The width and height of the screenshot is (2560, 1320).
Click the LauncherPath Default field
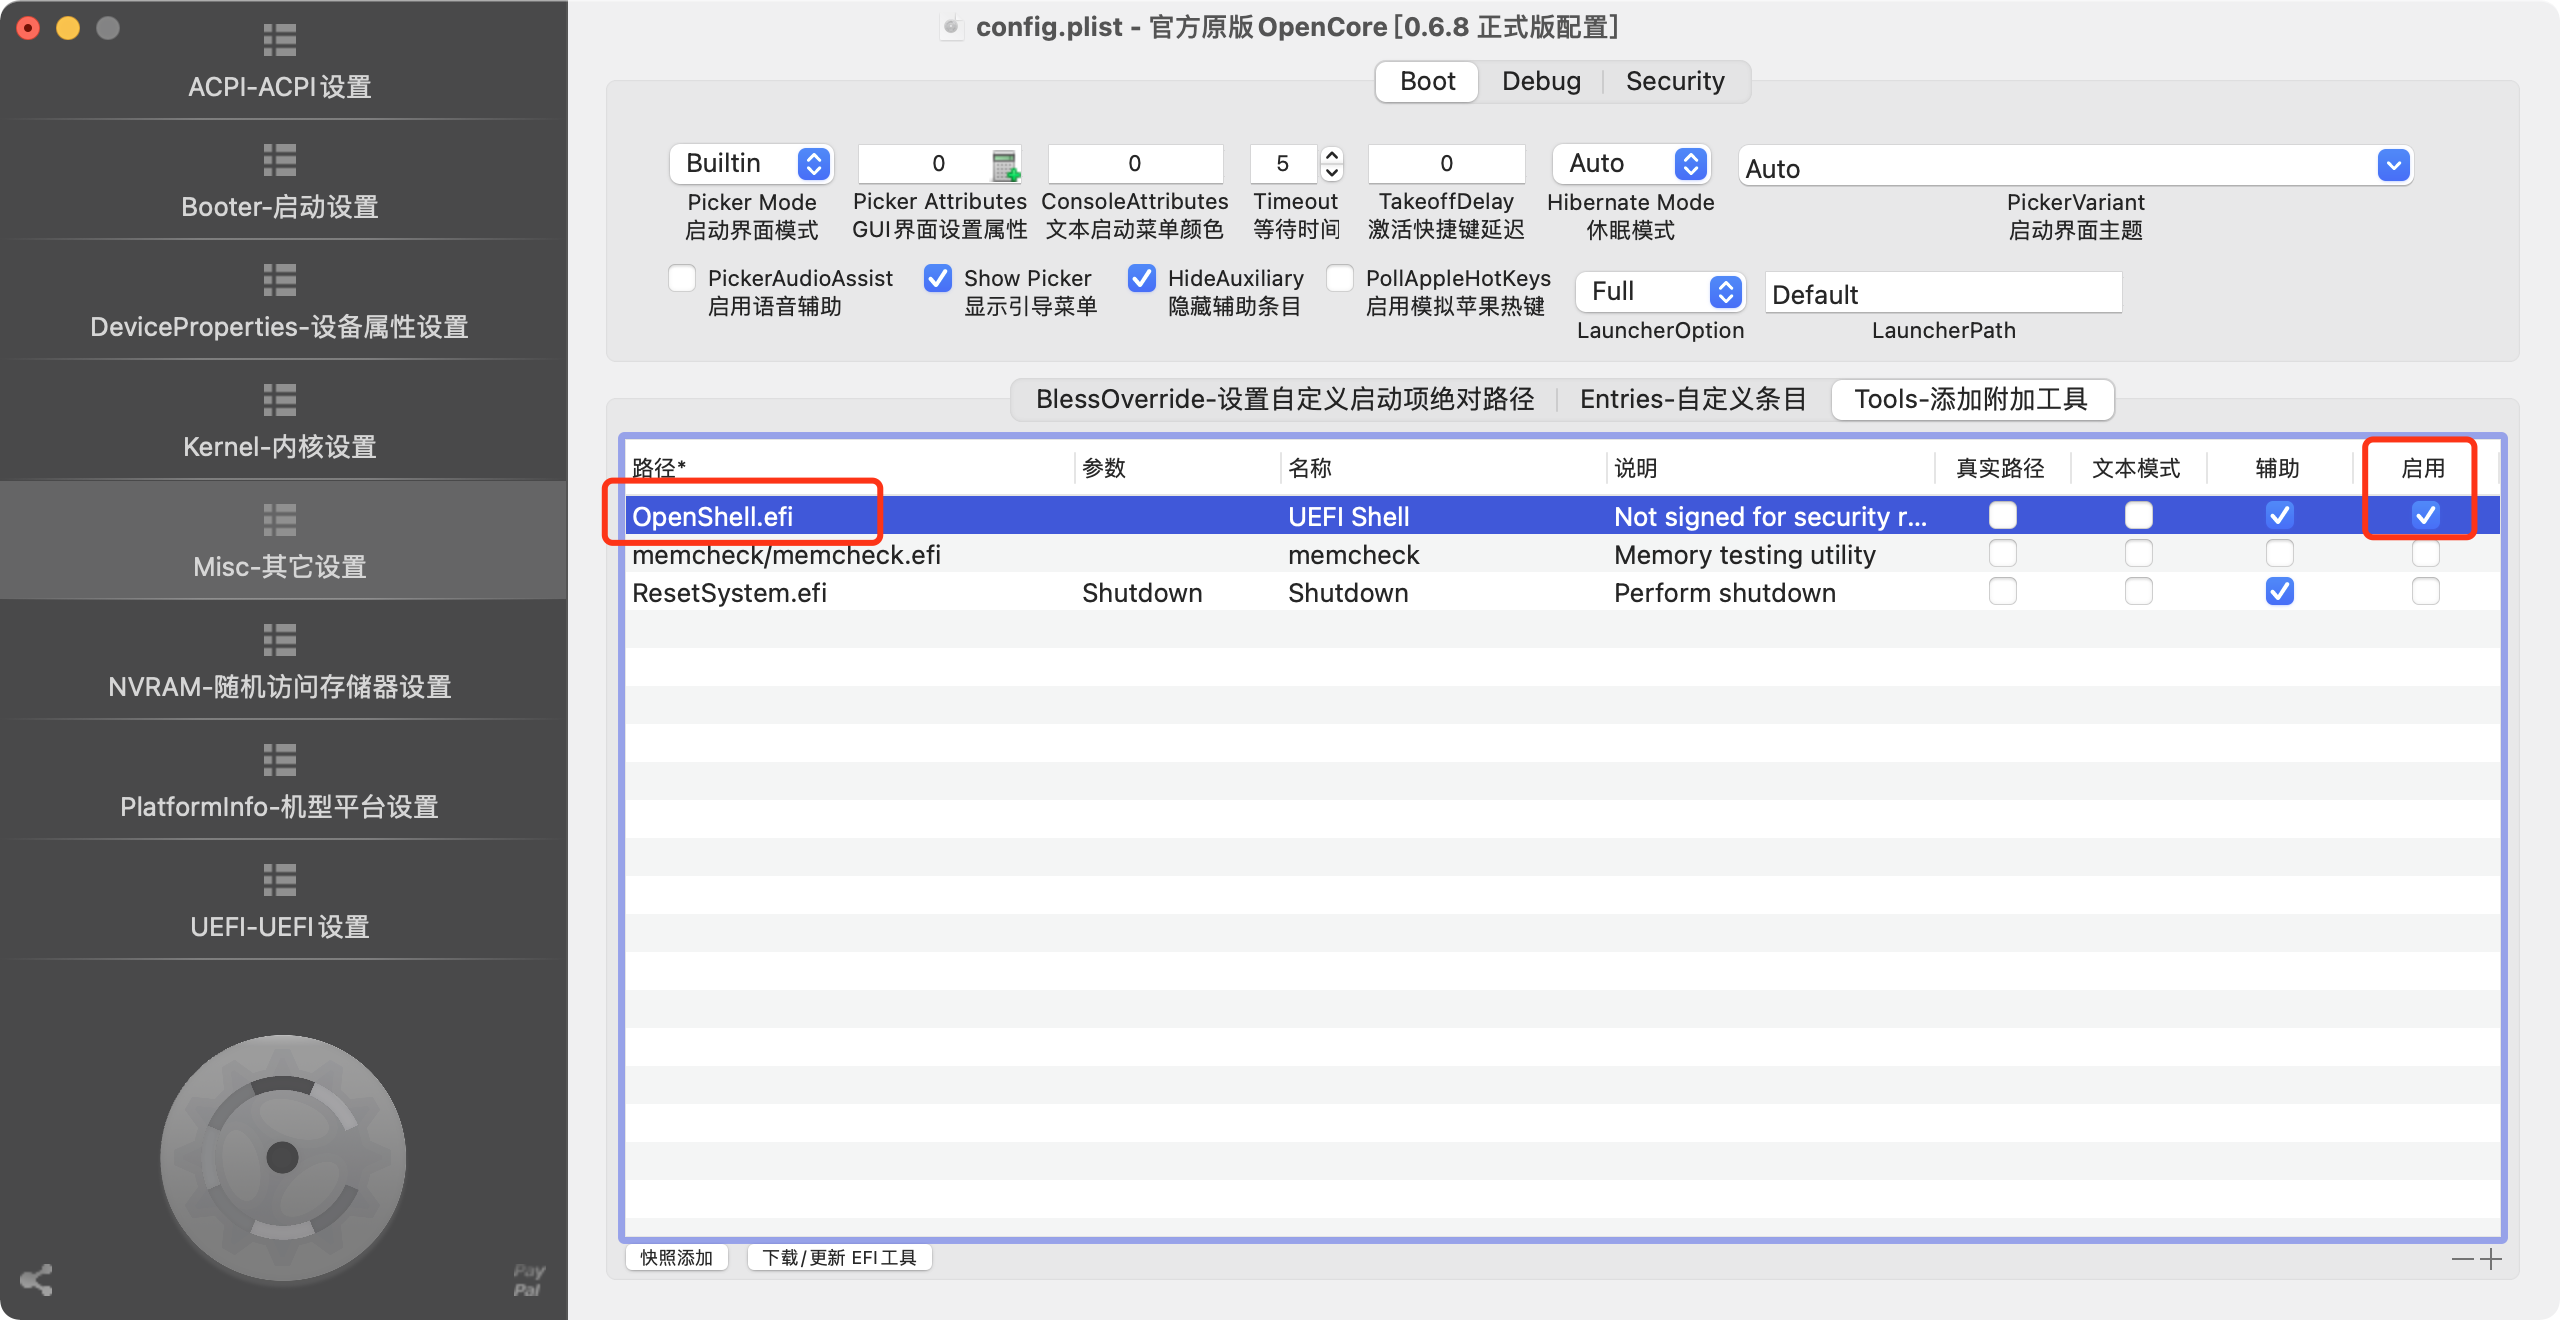tap(1943, 293)
